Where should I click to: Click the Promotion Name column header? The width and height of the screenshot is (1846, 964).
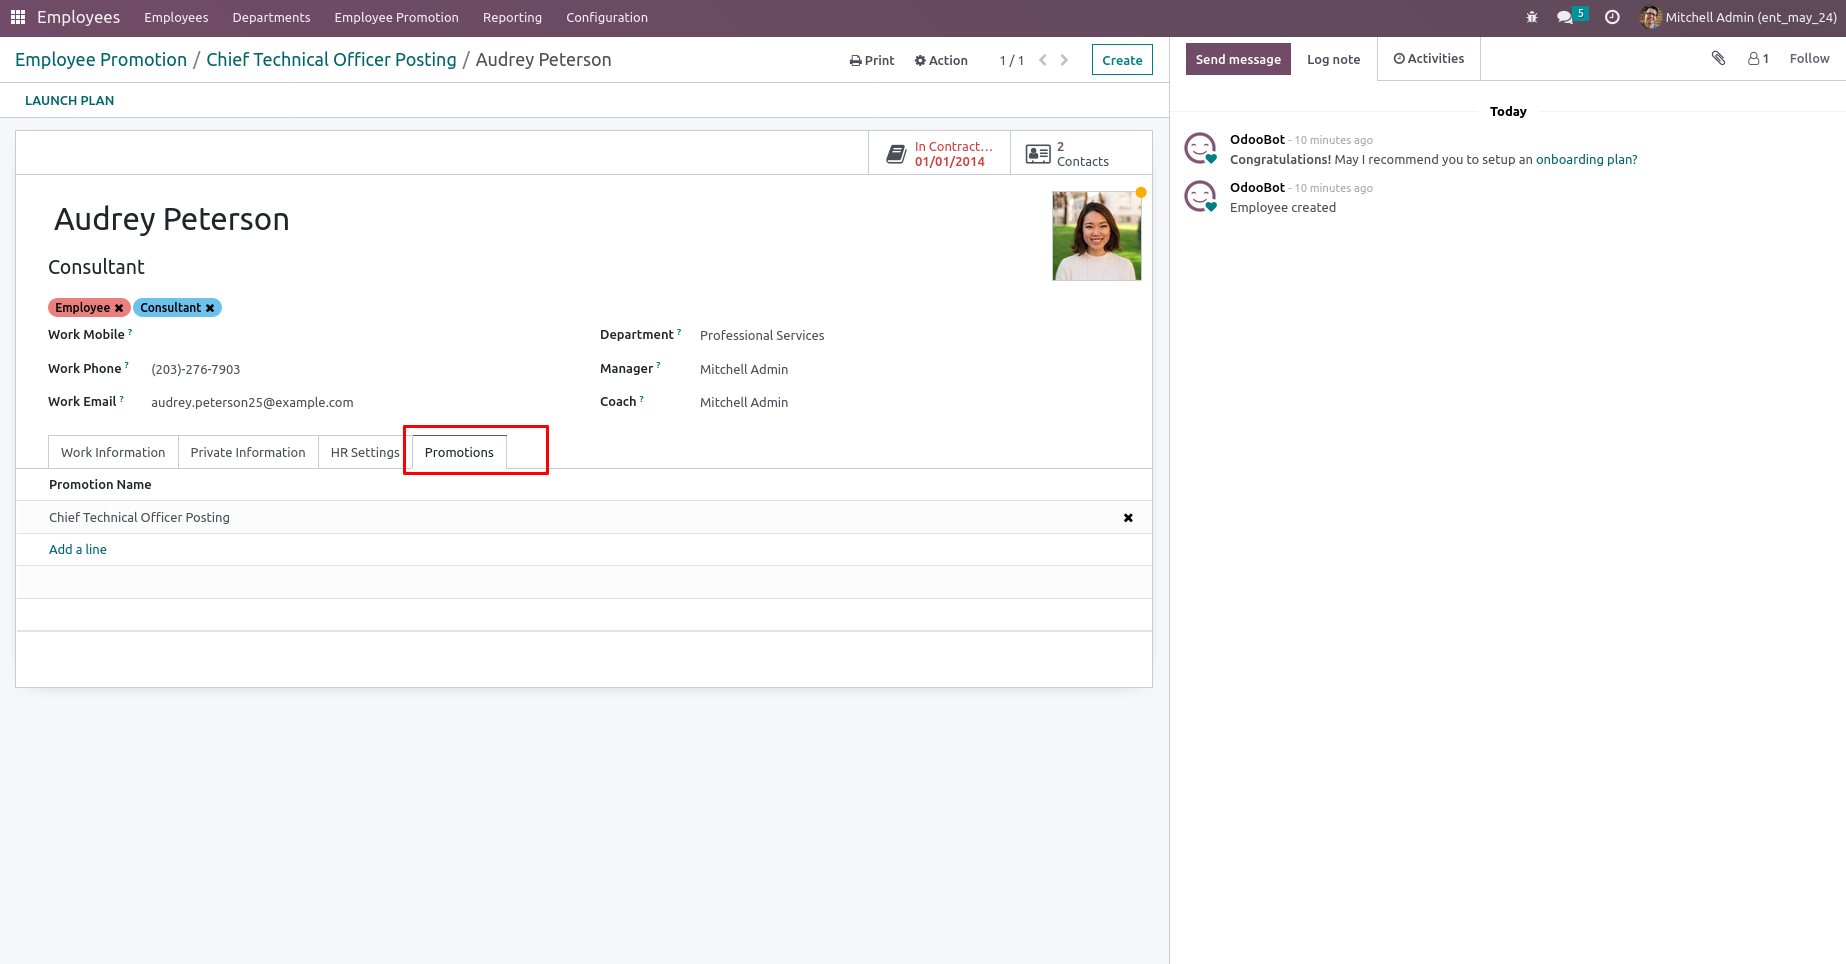100,484
